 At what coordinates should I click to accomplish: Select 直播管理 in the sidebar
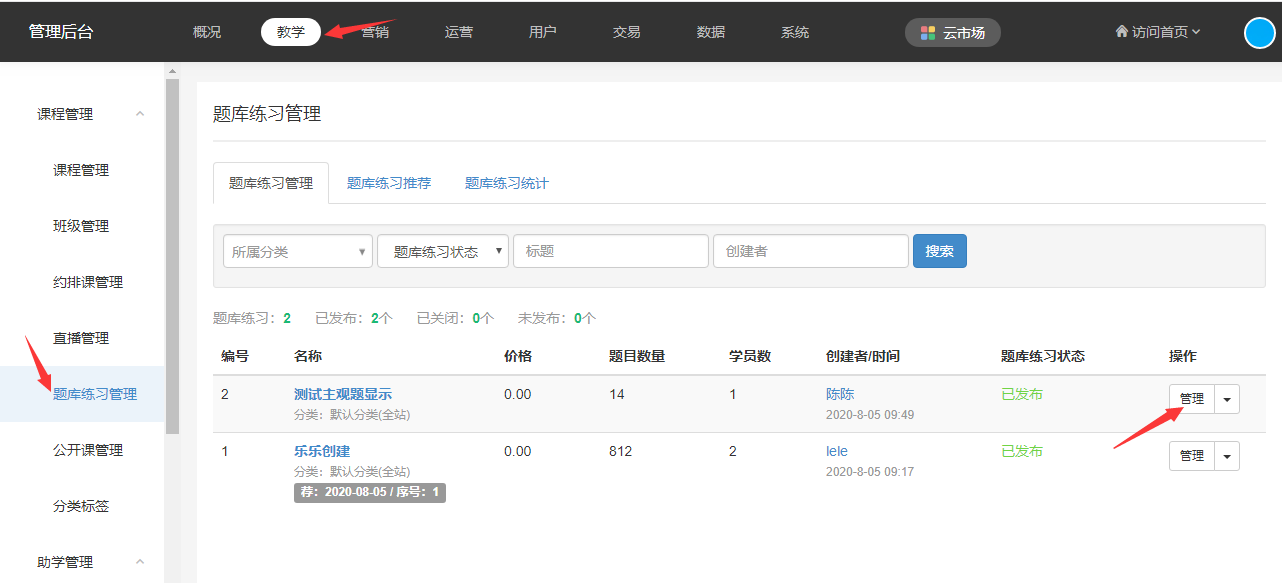[81, 338]
